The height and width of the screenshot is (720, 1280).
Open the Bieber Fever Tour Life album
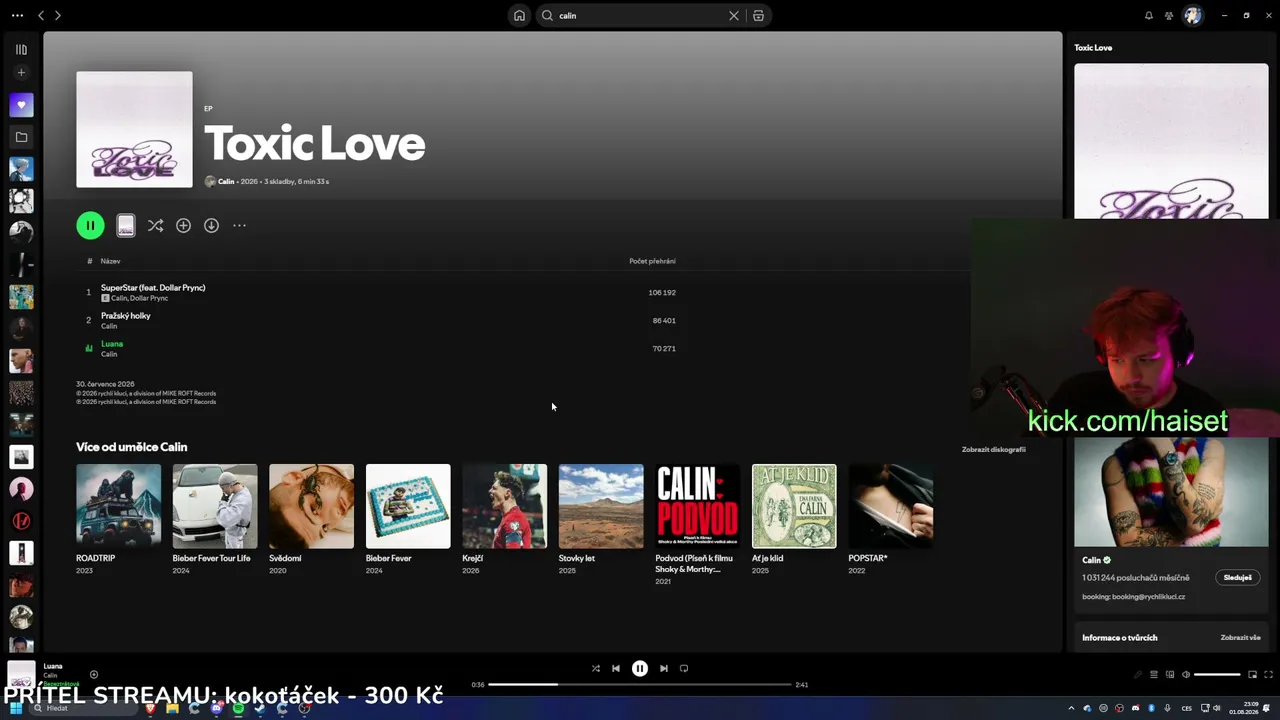[215, 518]
